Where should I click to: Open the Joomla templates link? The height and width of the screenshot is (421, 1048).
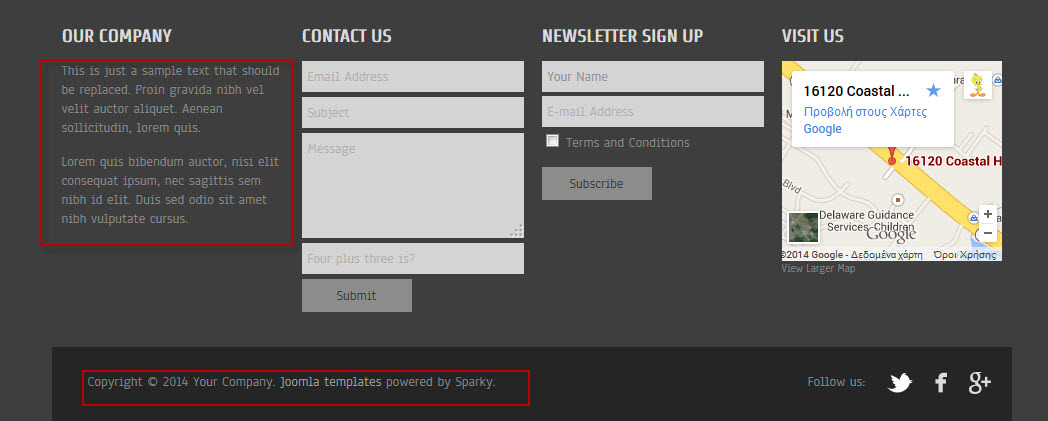point(331,382)
